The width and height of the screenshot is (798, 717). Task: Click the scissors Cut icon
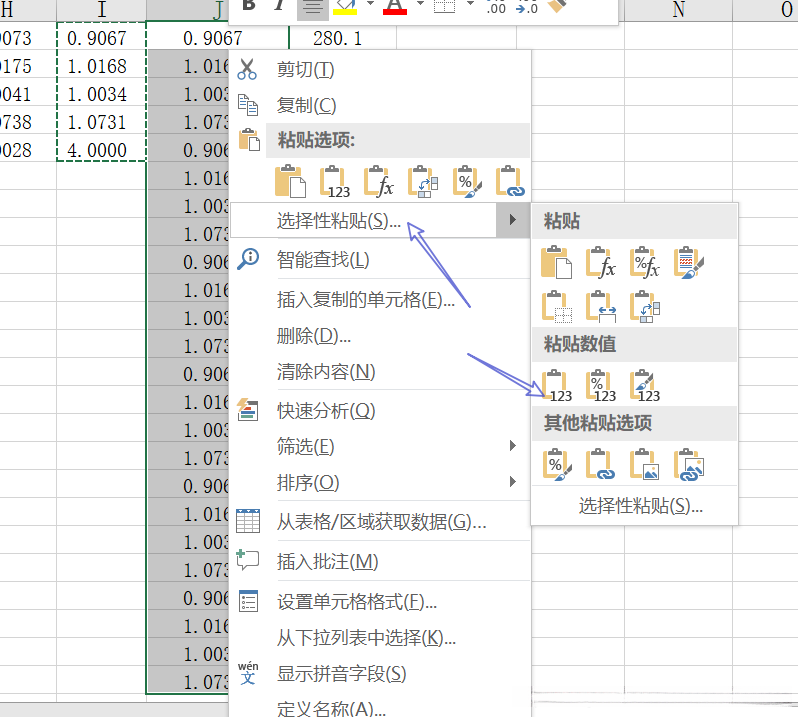click(x=247, y=69)
